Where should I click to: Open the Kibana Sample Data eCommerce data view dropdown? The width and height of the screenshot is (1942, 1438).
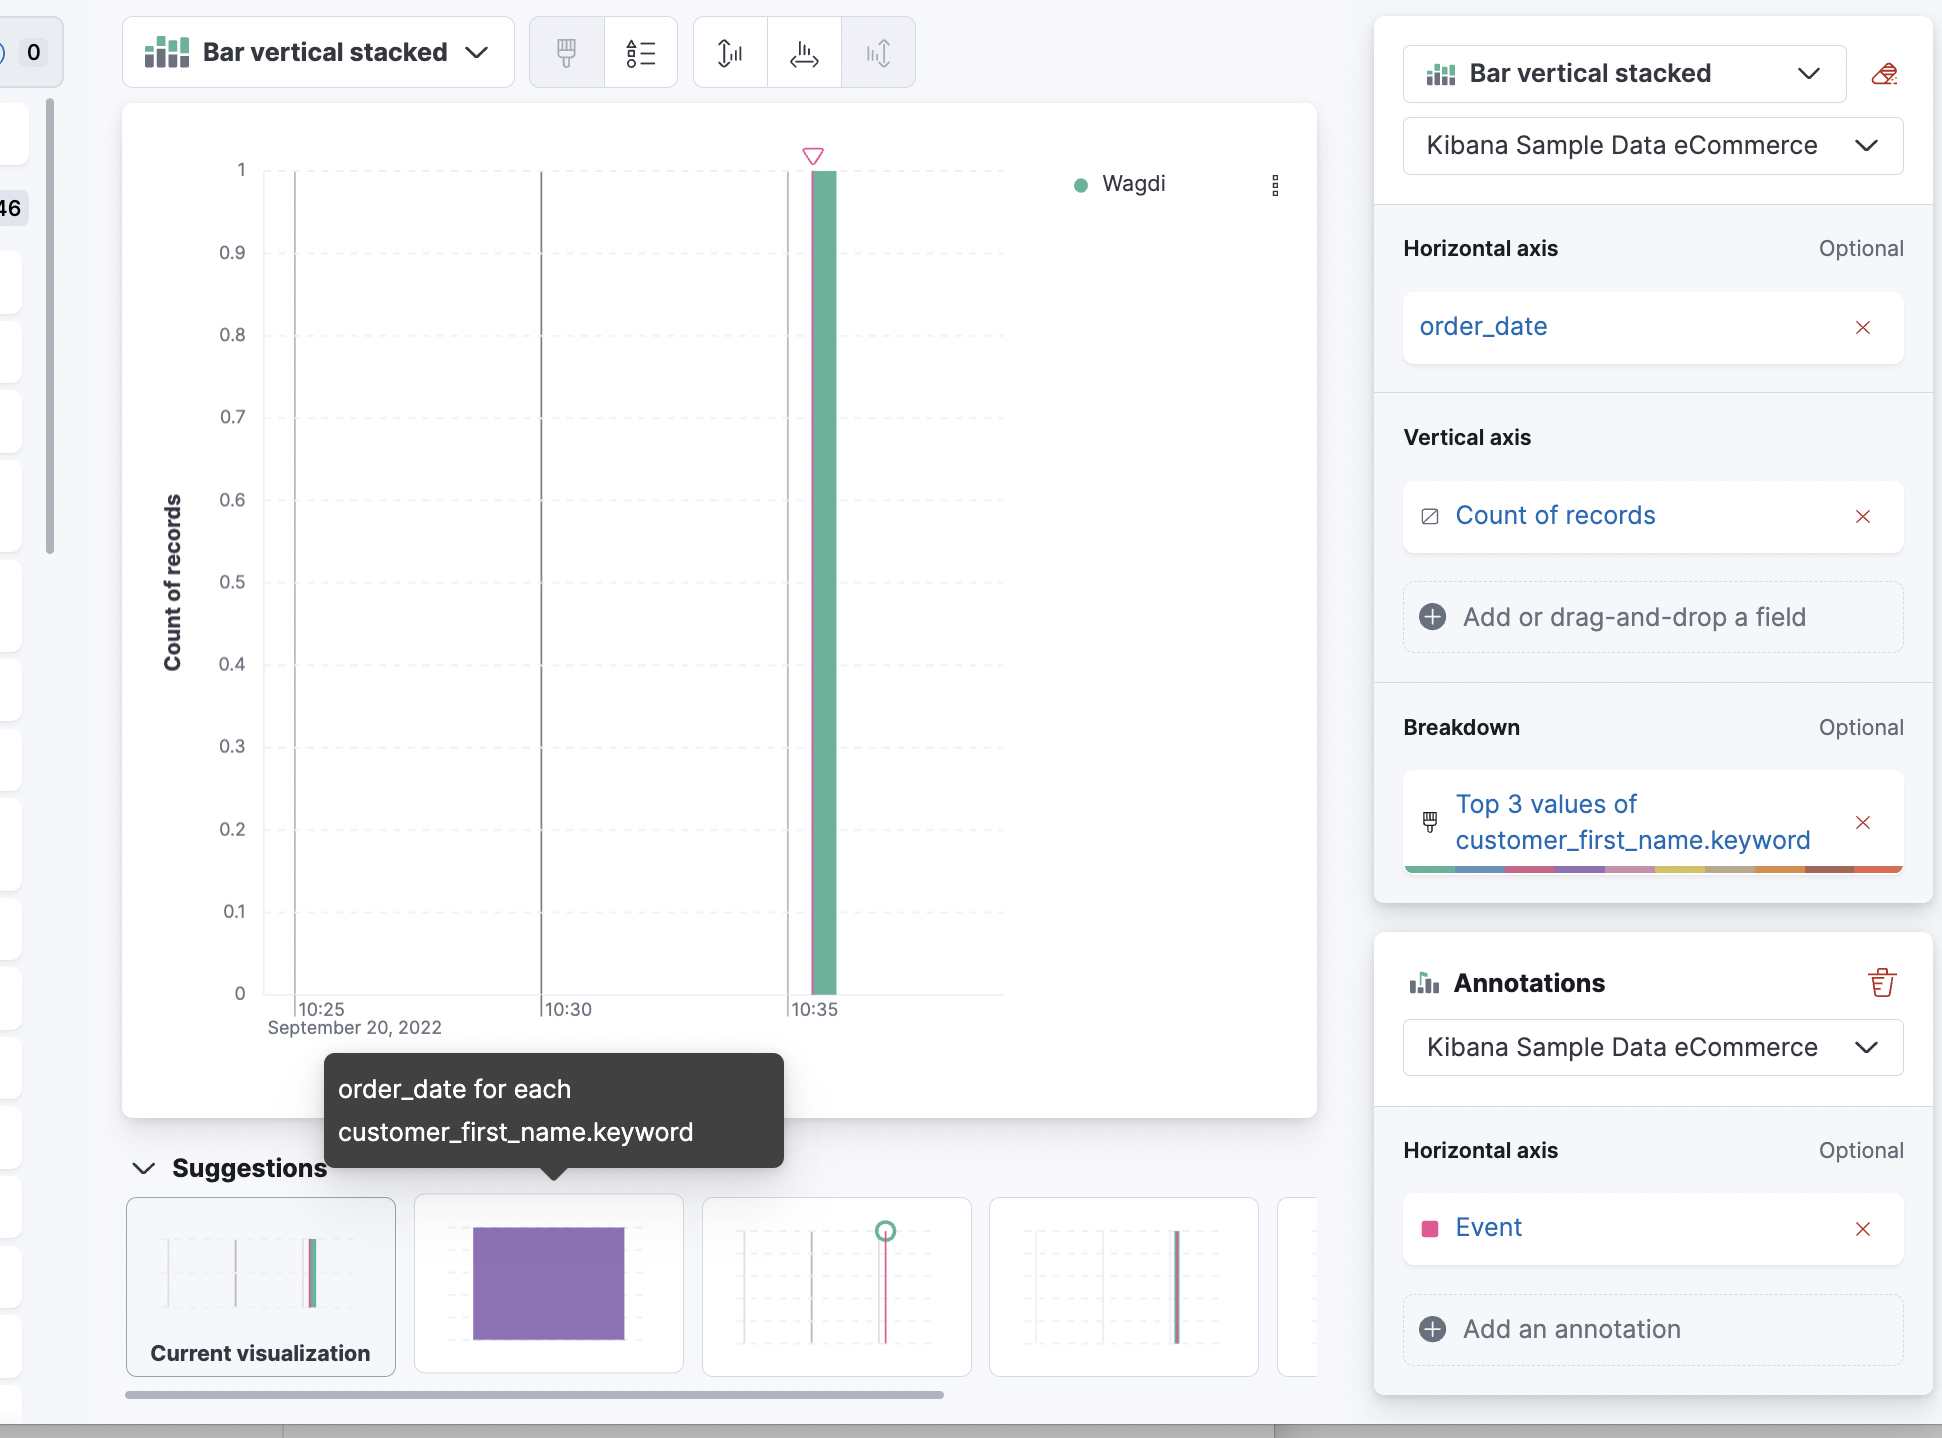coord(1651,145)
